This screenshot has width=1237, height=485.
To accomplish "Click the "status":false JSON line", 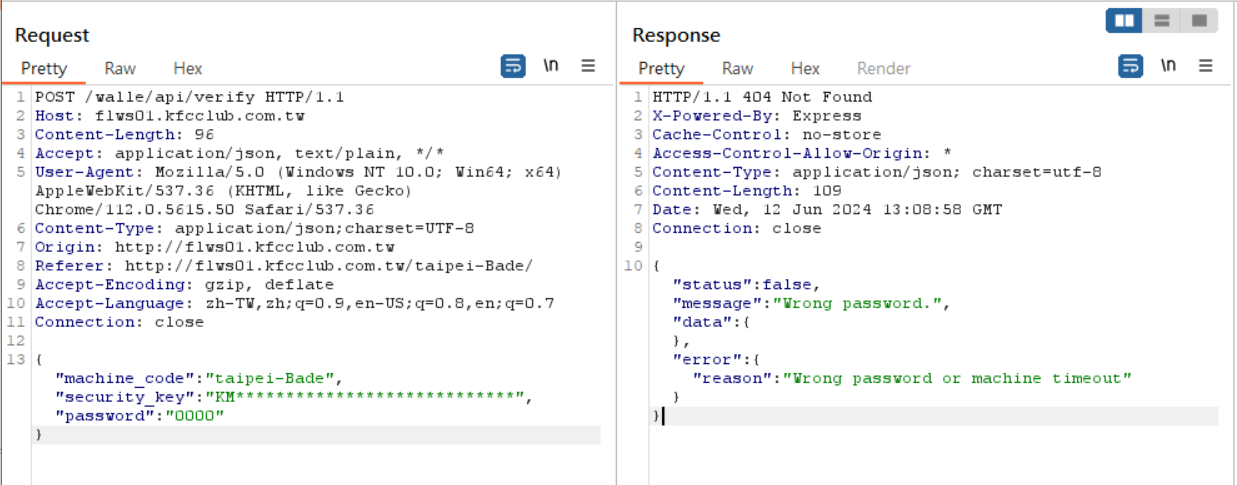I will point(747,285).
